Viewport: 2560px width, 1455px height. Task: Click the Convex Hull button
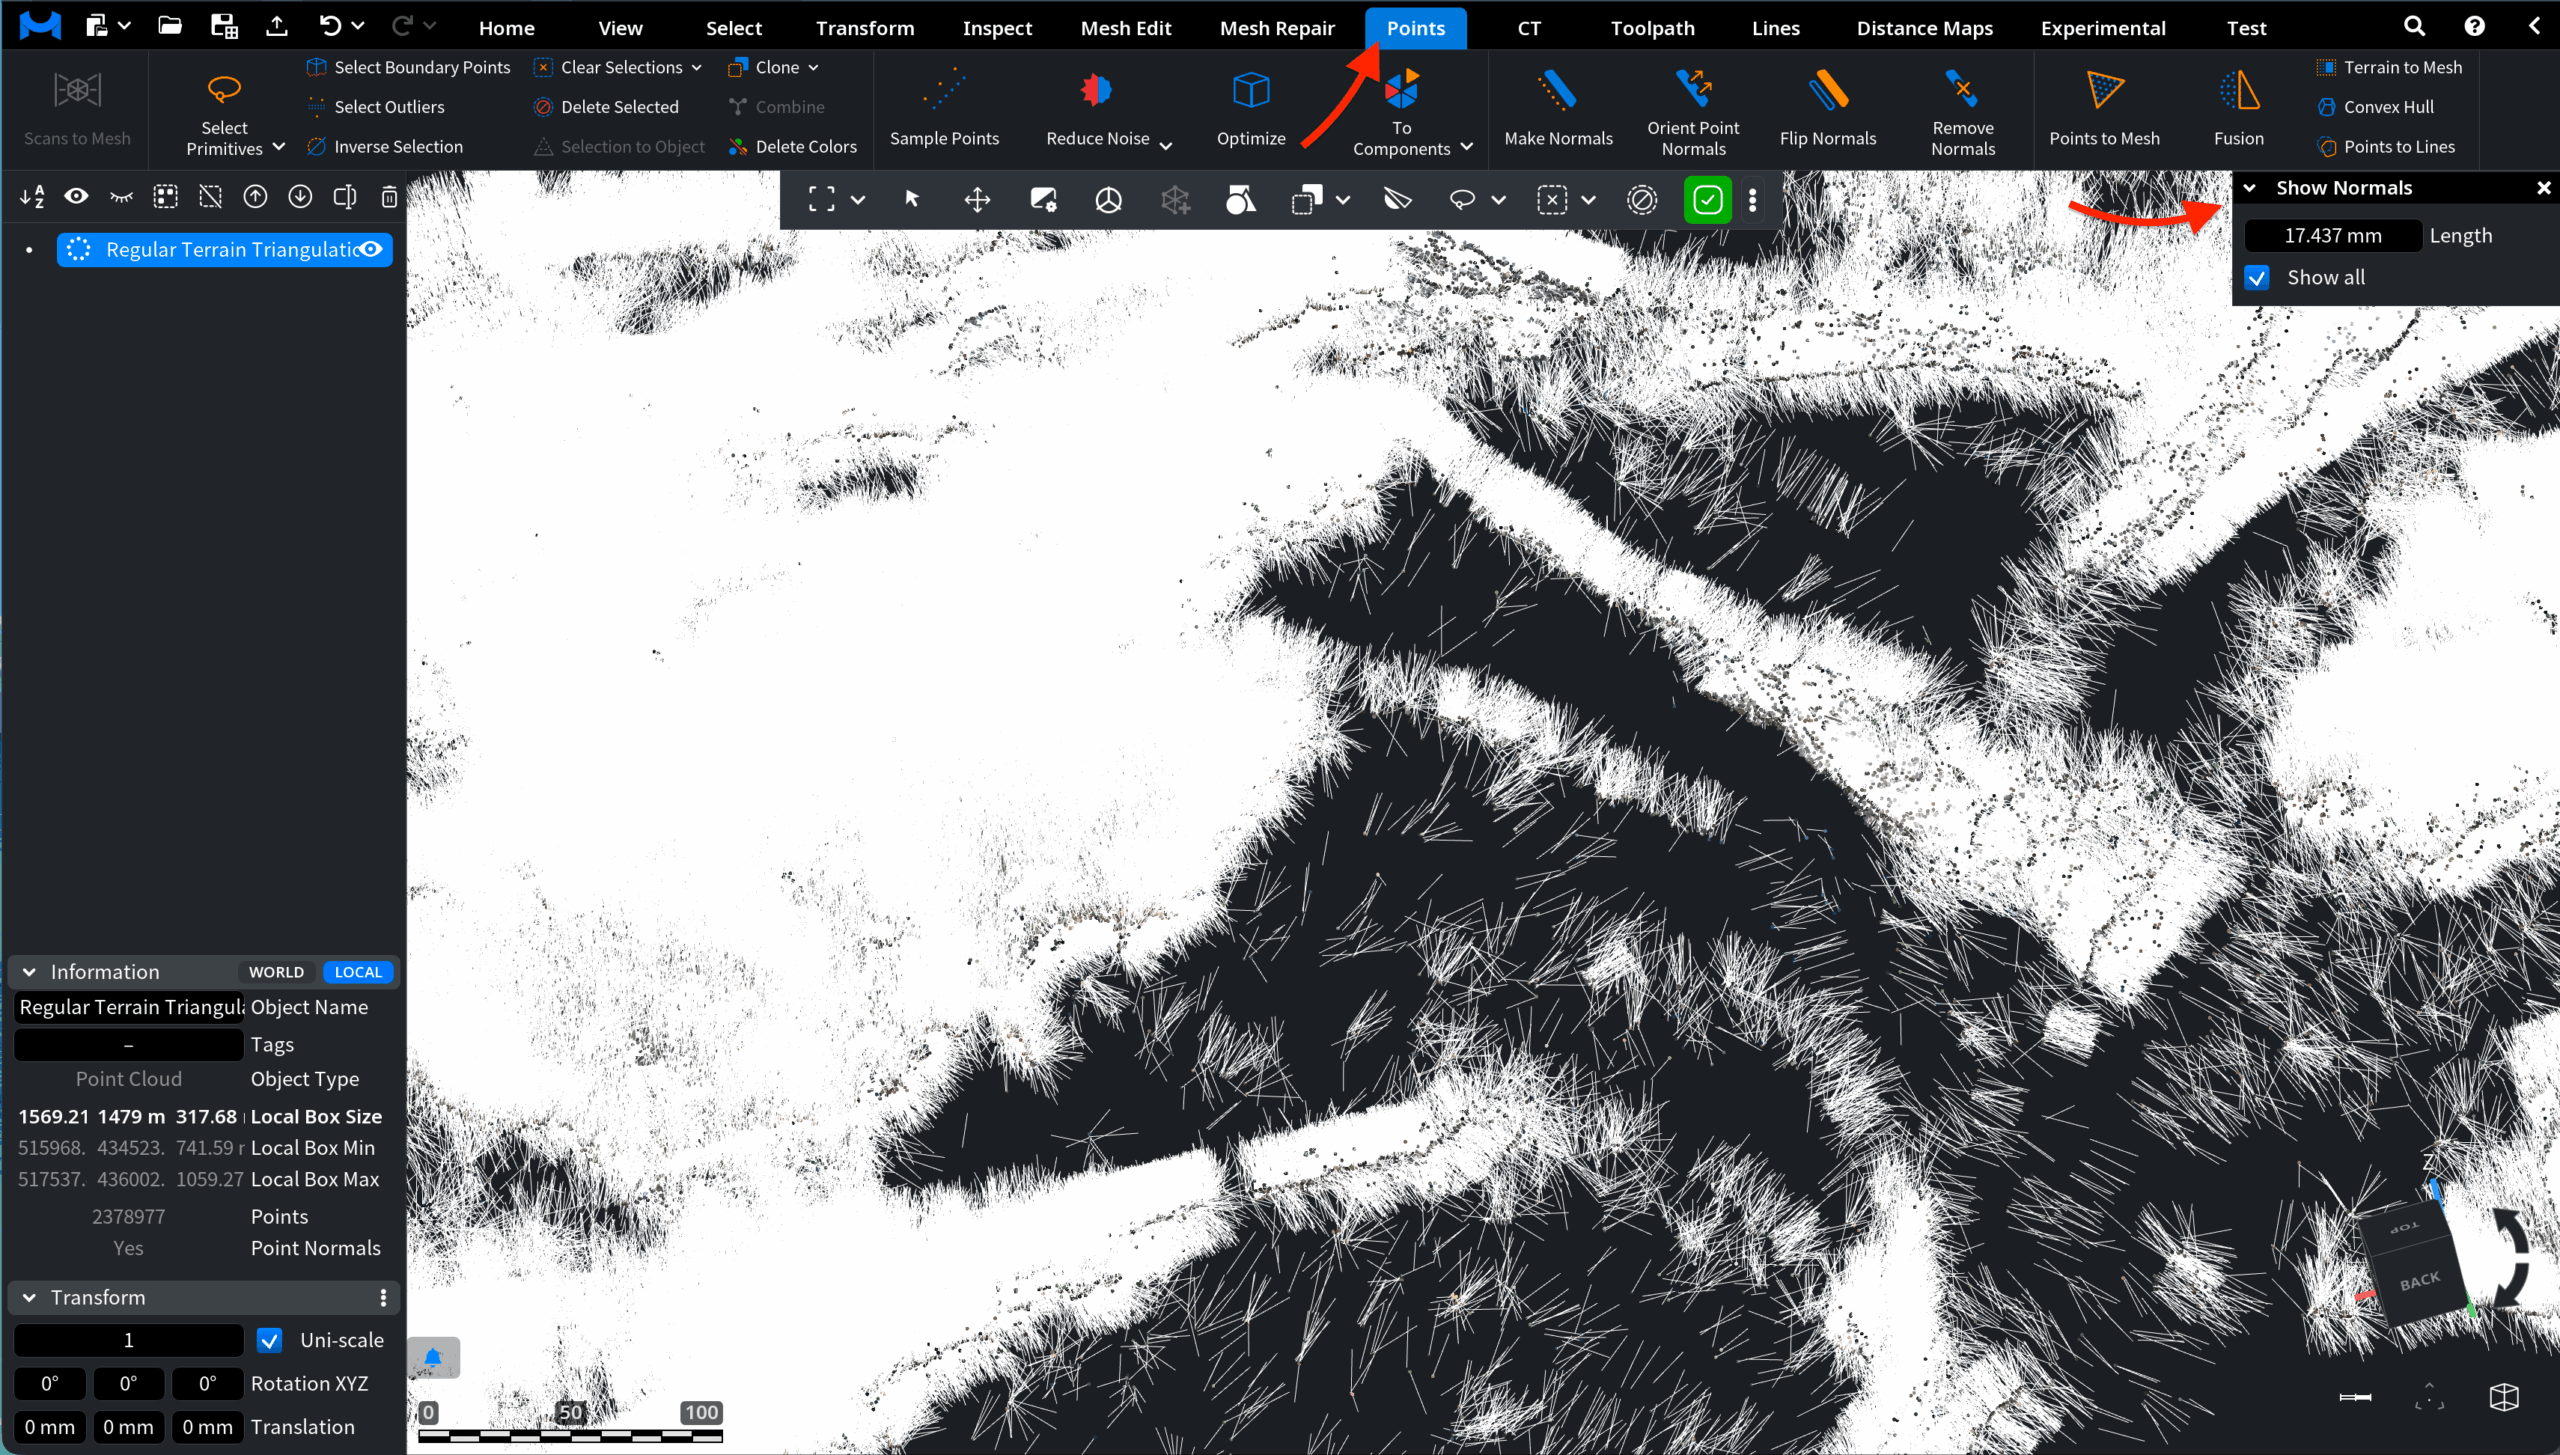pos(2374,107)
